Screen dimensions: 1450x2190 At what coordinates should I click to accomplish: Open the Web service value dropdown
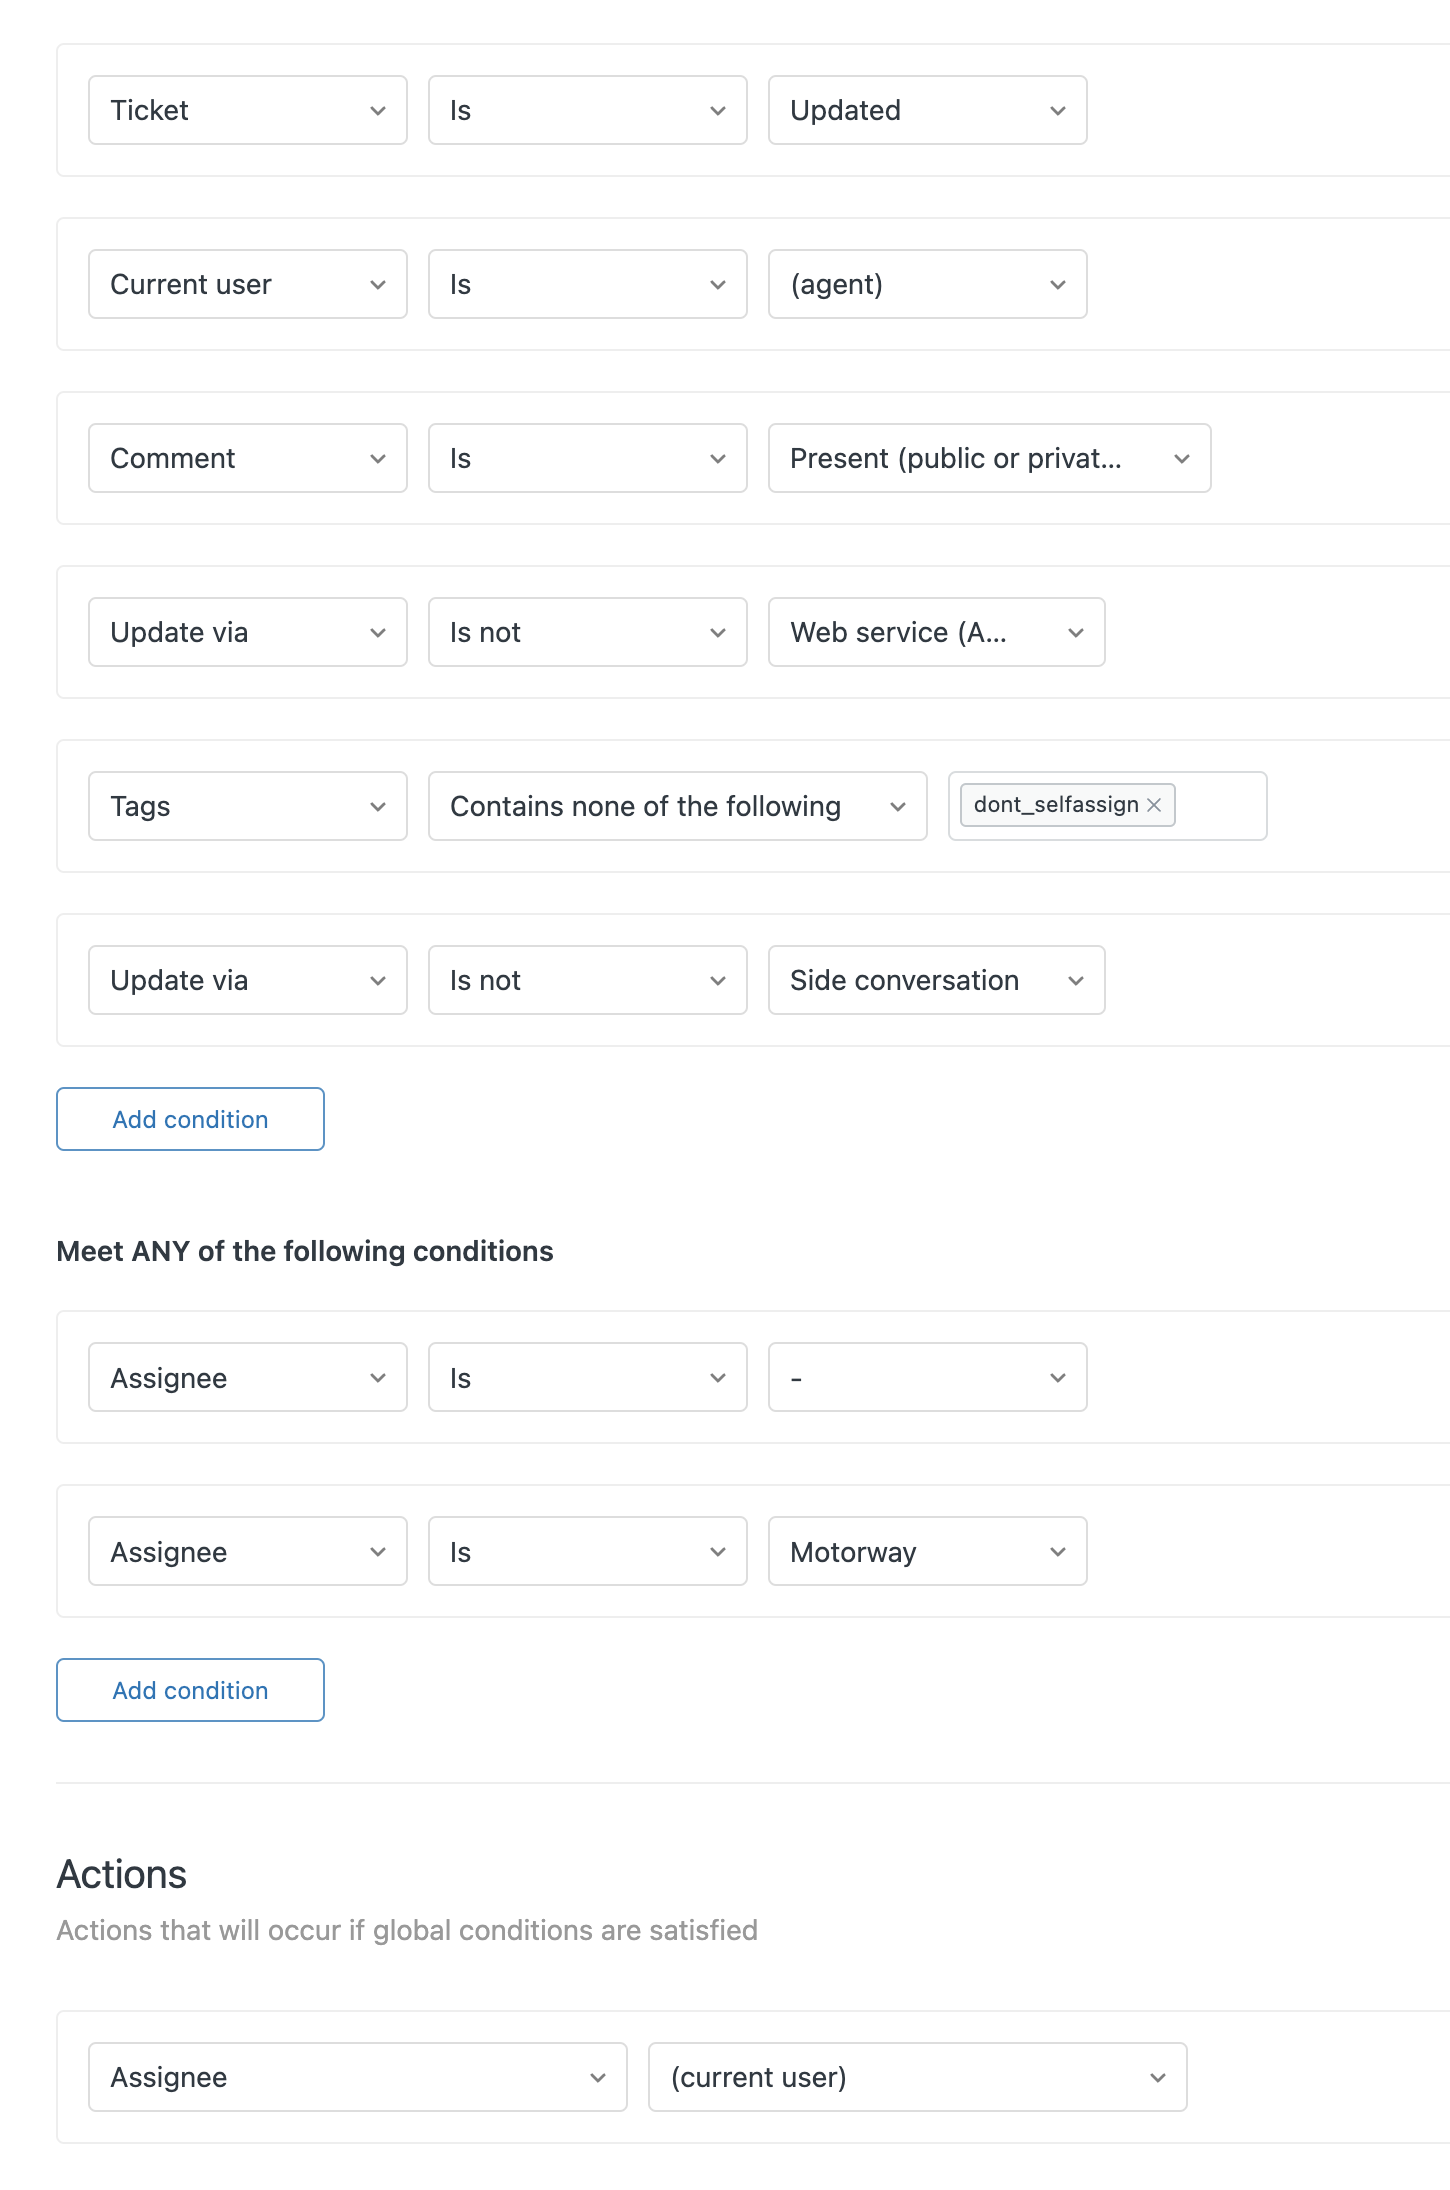(x=936, y=632)
